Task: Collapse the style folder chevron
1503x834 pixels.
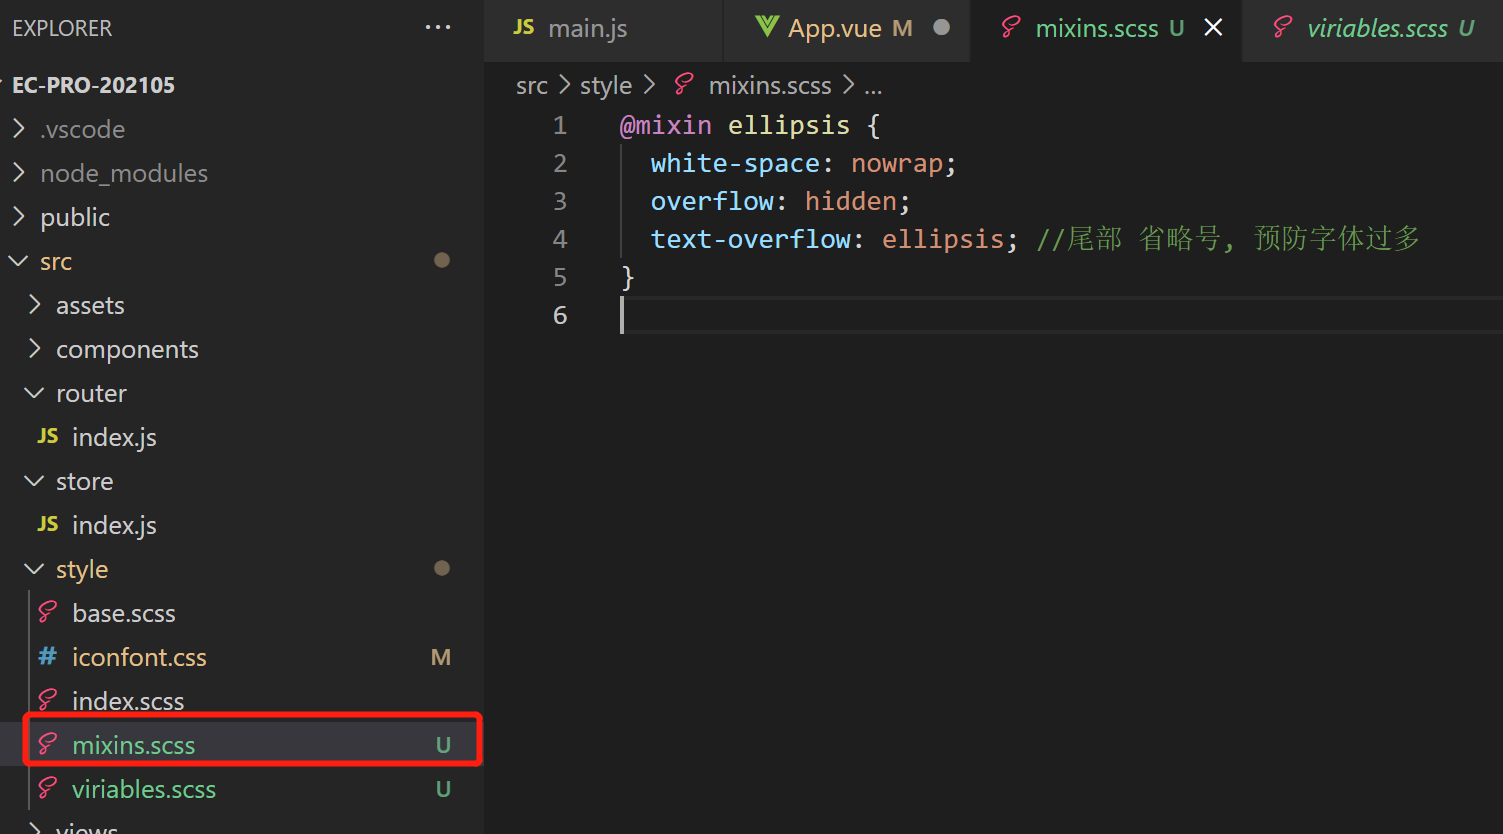Action: click(x=35, y=568)
